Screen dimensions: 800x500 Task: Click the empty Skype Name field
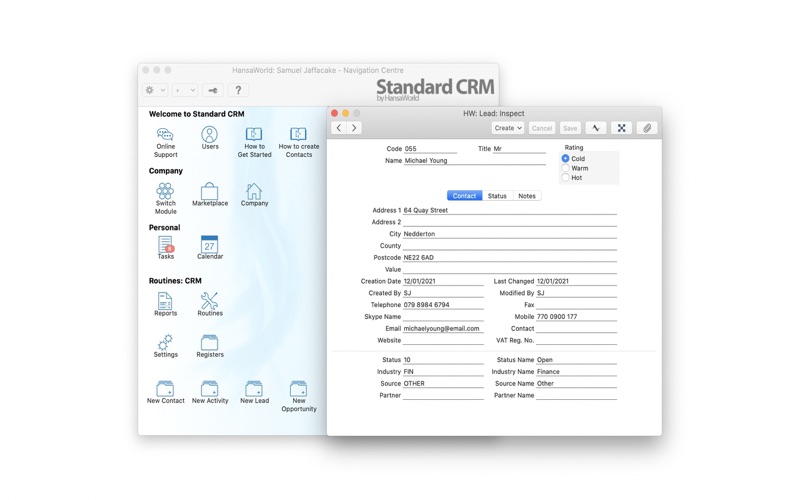[x=443, y=317]
